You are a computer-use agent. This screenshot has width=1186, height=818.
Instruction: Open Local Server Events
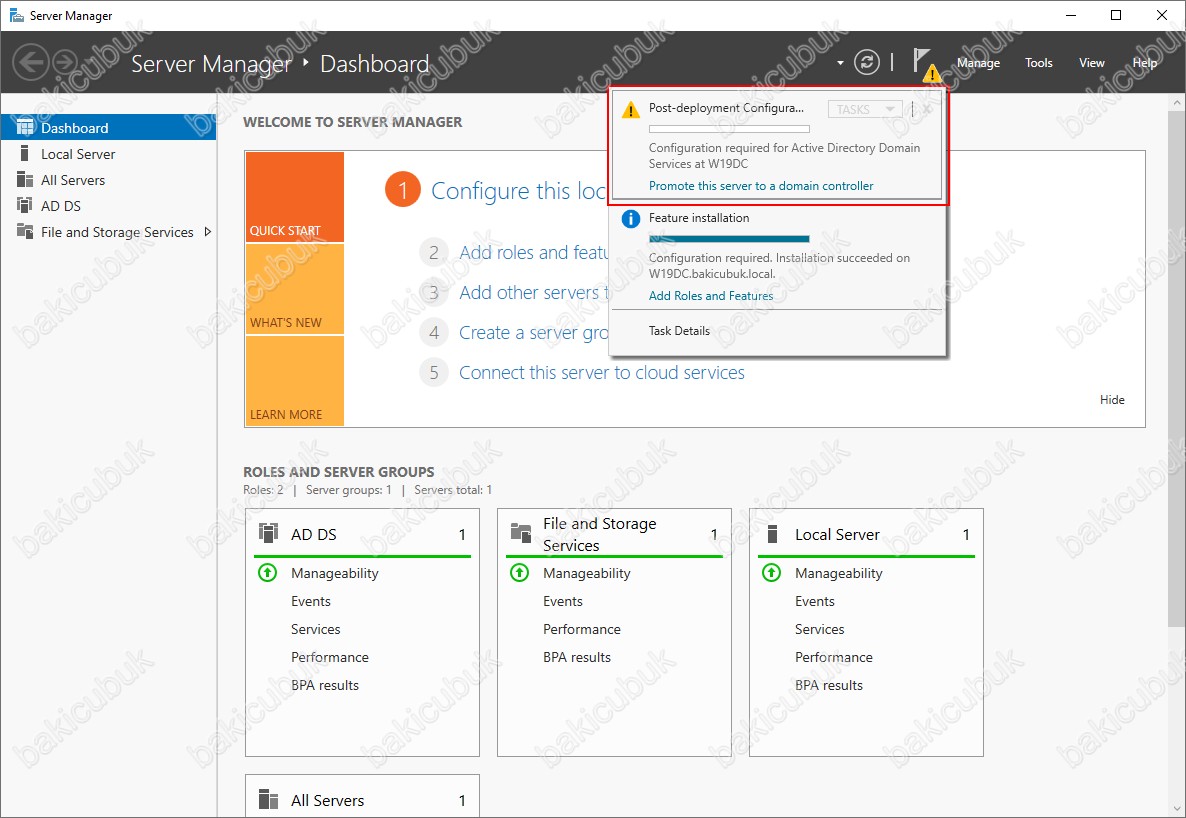815,601
